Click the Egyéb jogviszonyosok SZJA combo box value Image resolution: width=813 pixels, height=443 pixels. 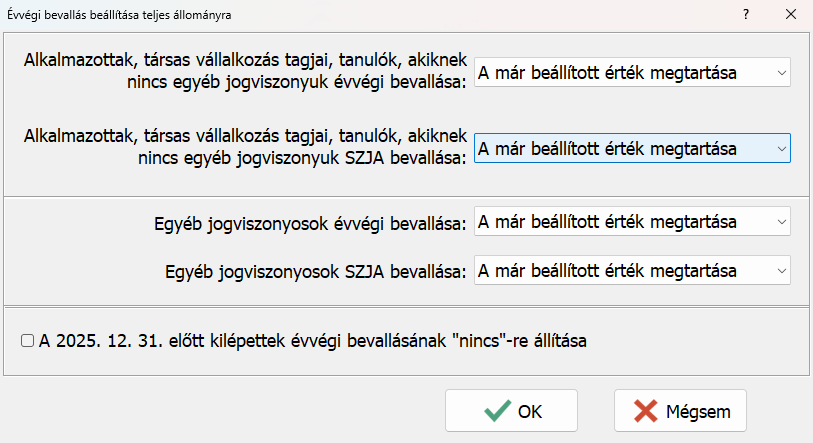coord(620,271)
